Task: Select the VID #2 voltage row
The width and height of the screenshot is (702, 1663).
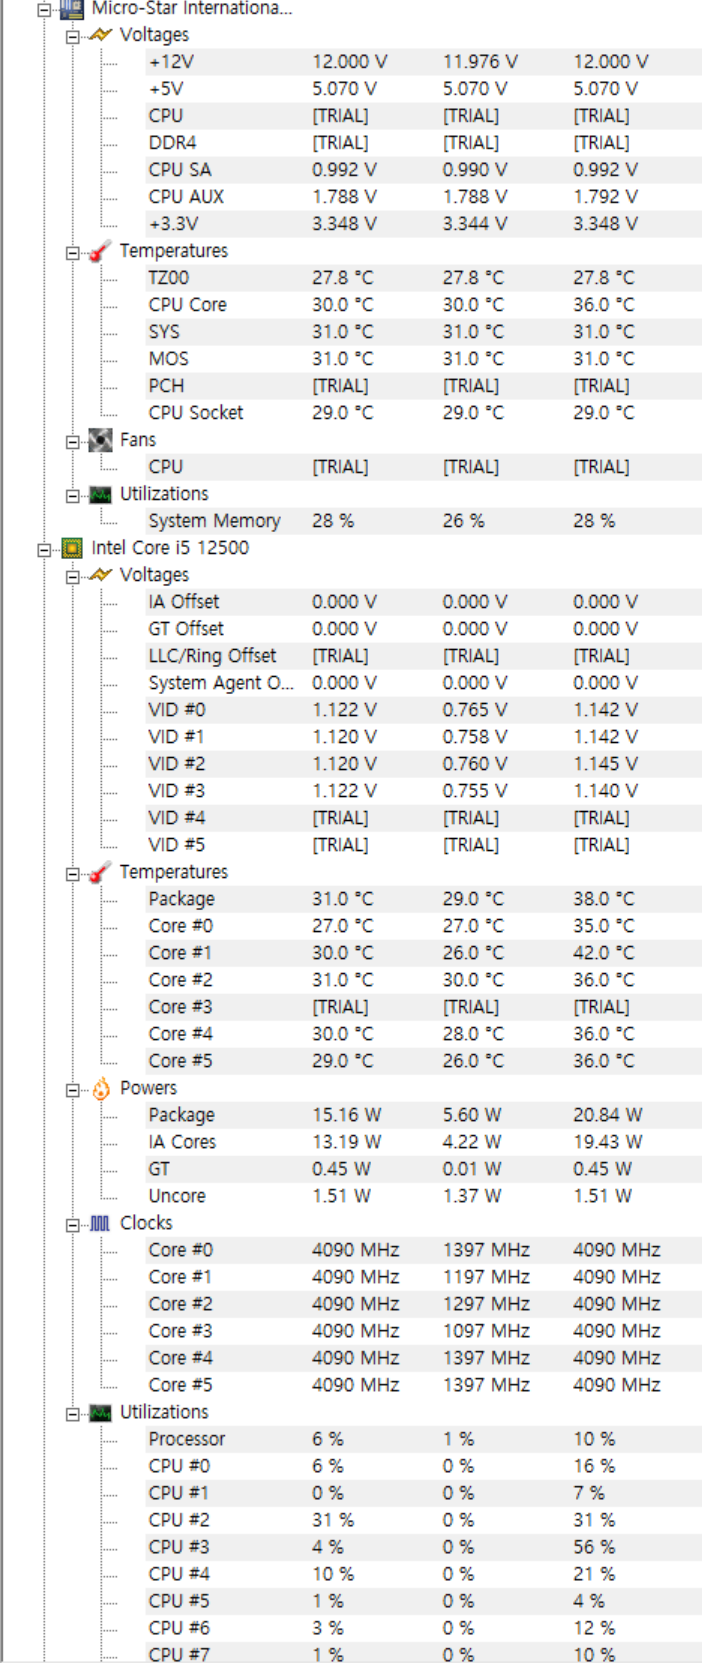Action: pyautogui.click(x=424, y=764)
